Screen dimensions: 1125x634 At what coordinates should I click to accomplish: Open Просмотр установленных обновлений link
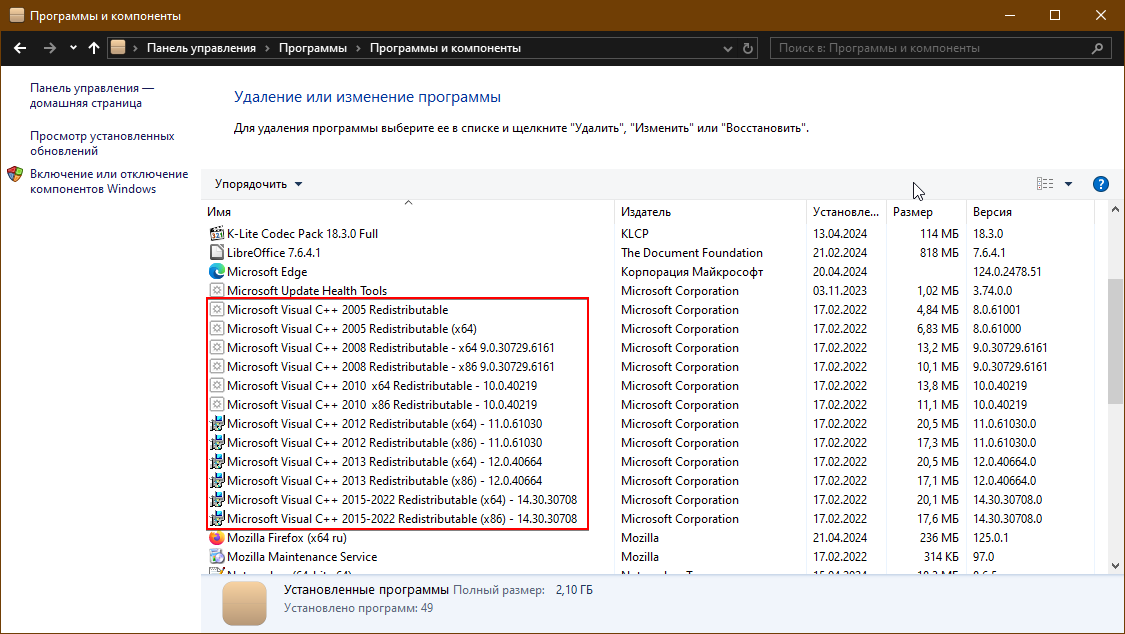click(102, 143)
